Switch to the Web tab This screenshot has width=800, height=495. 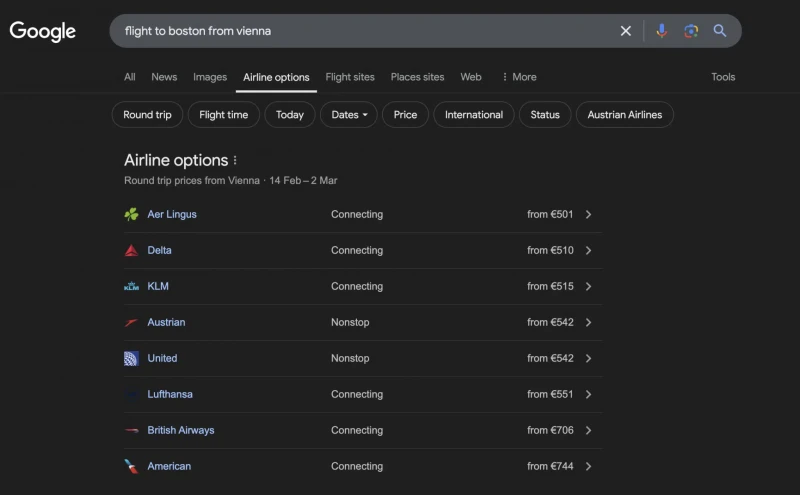(x=470, y=77)
